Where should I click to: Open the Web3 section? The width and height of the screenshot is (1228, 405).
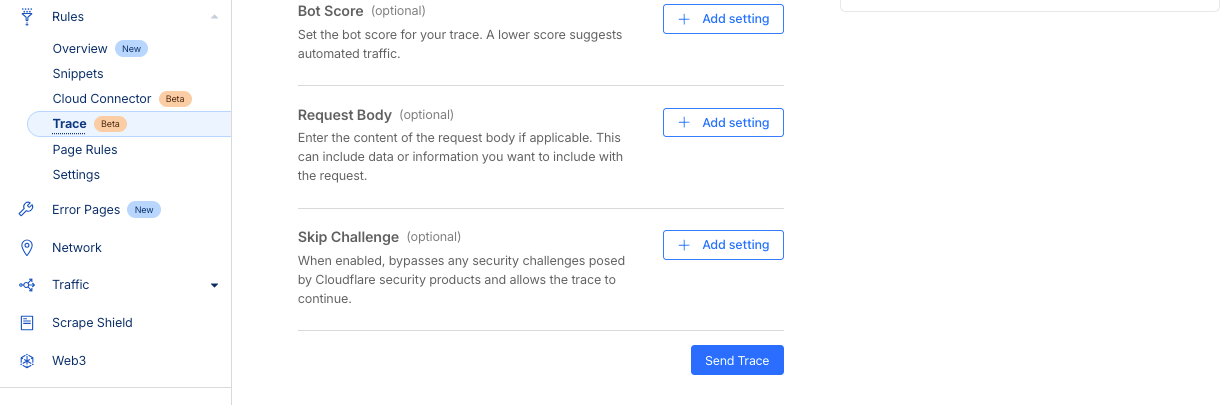[69, 361]
